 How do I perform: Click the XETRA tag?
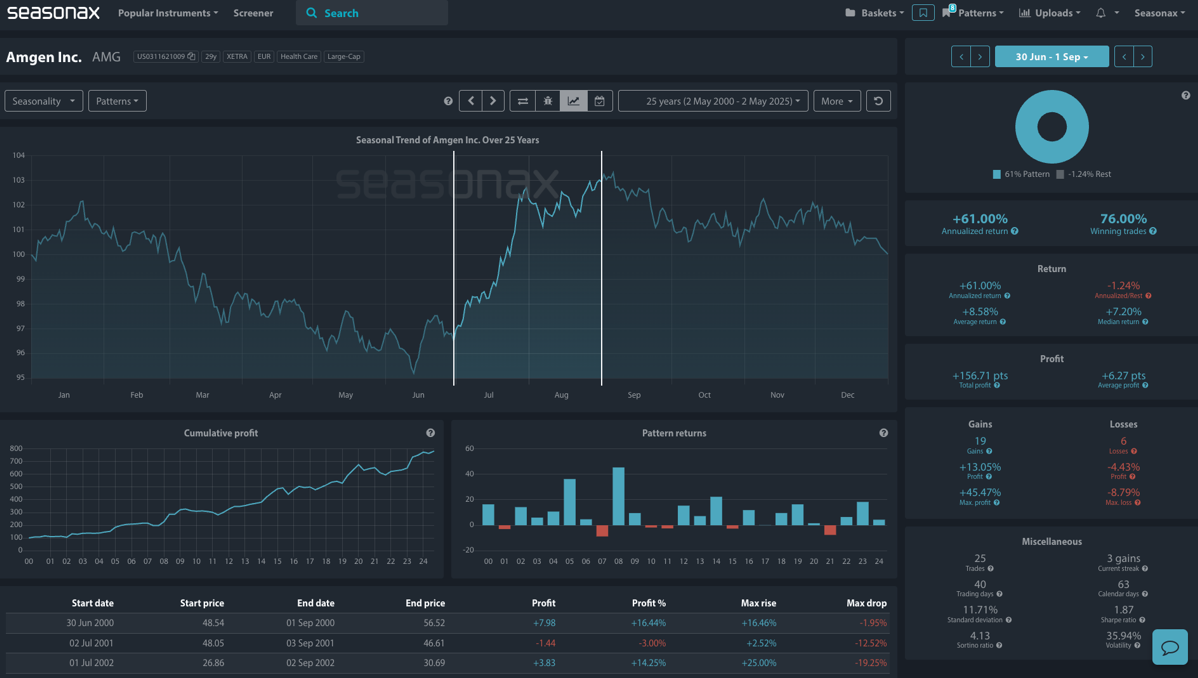237,57
